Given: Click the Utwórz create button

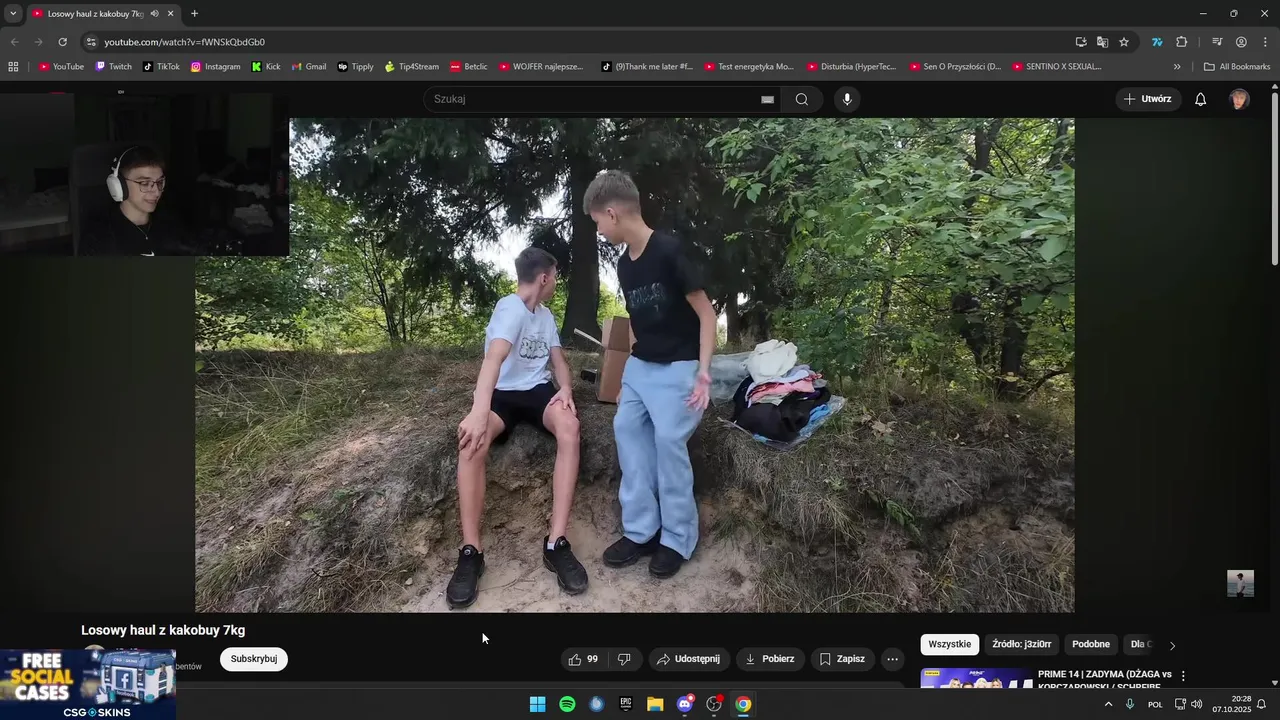Looking at the screenshot, I should 1148,99.
